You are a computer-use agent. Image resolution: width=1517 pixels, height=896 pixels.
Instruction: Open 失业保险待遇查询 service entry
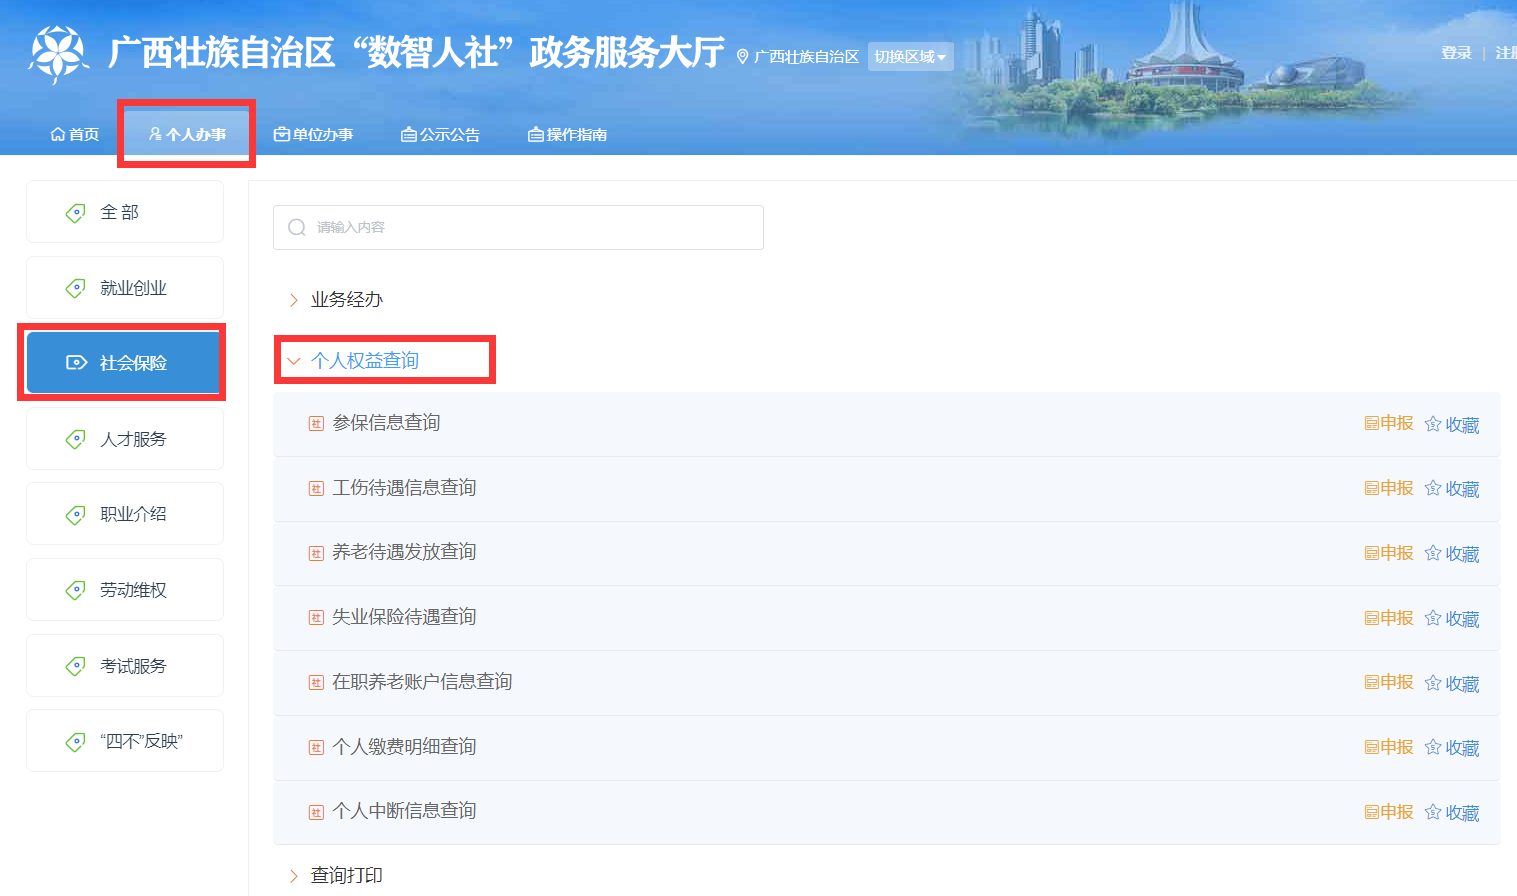click(x=404, y=617)
